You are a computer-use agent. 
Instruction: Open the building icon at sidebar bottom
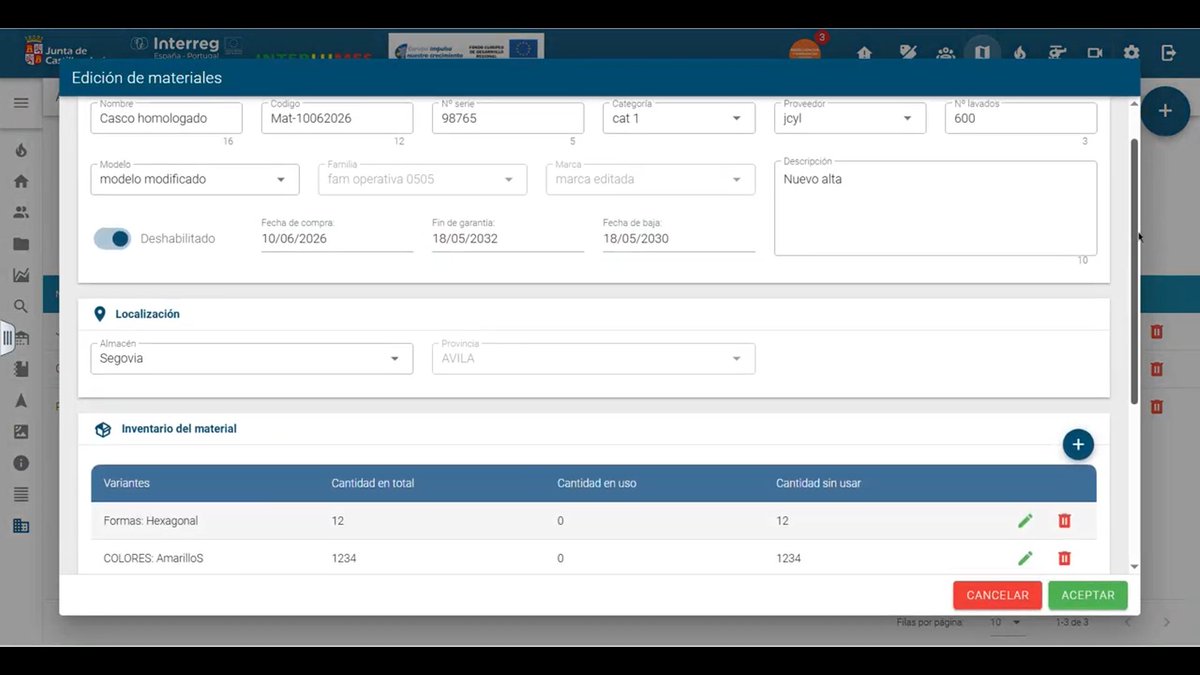[21, 526]
